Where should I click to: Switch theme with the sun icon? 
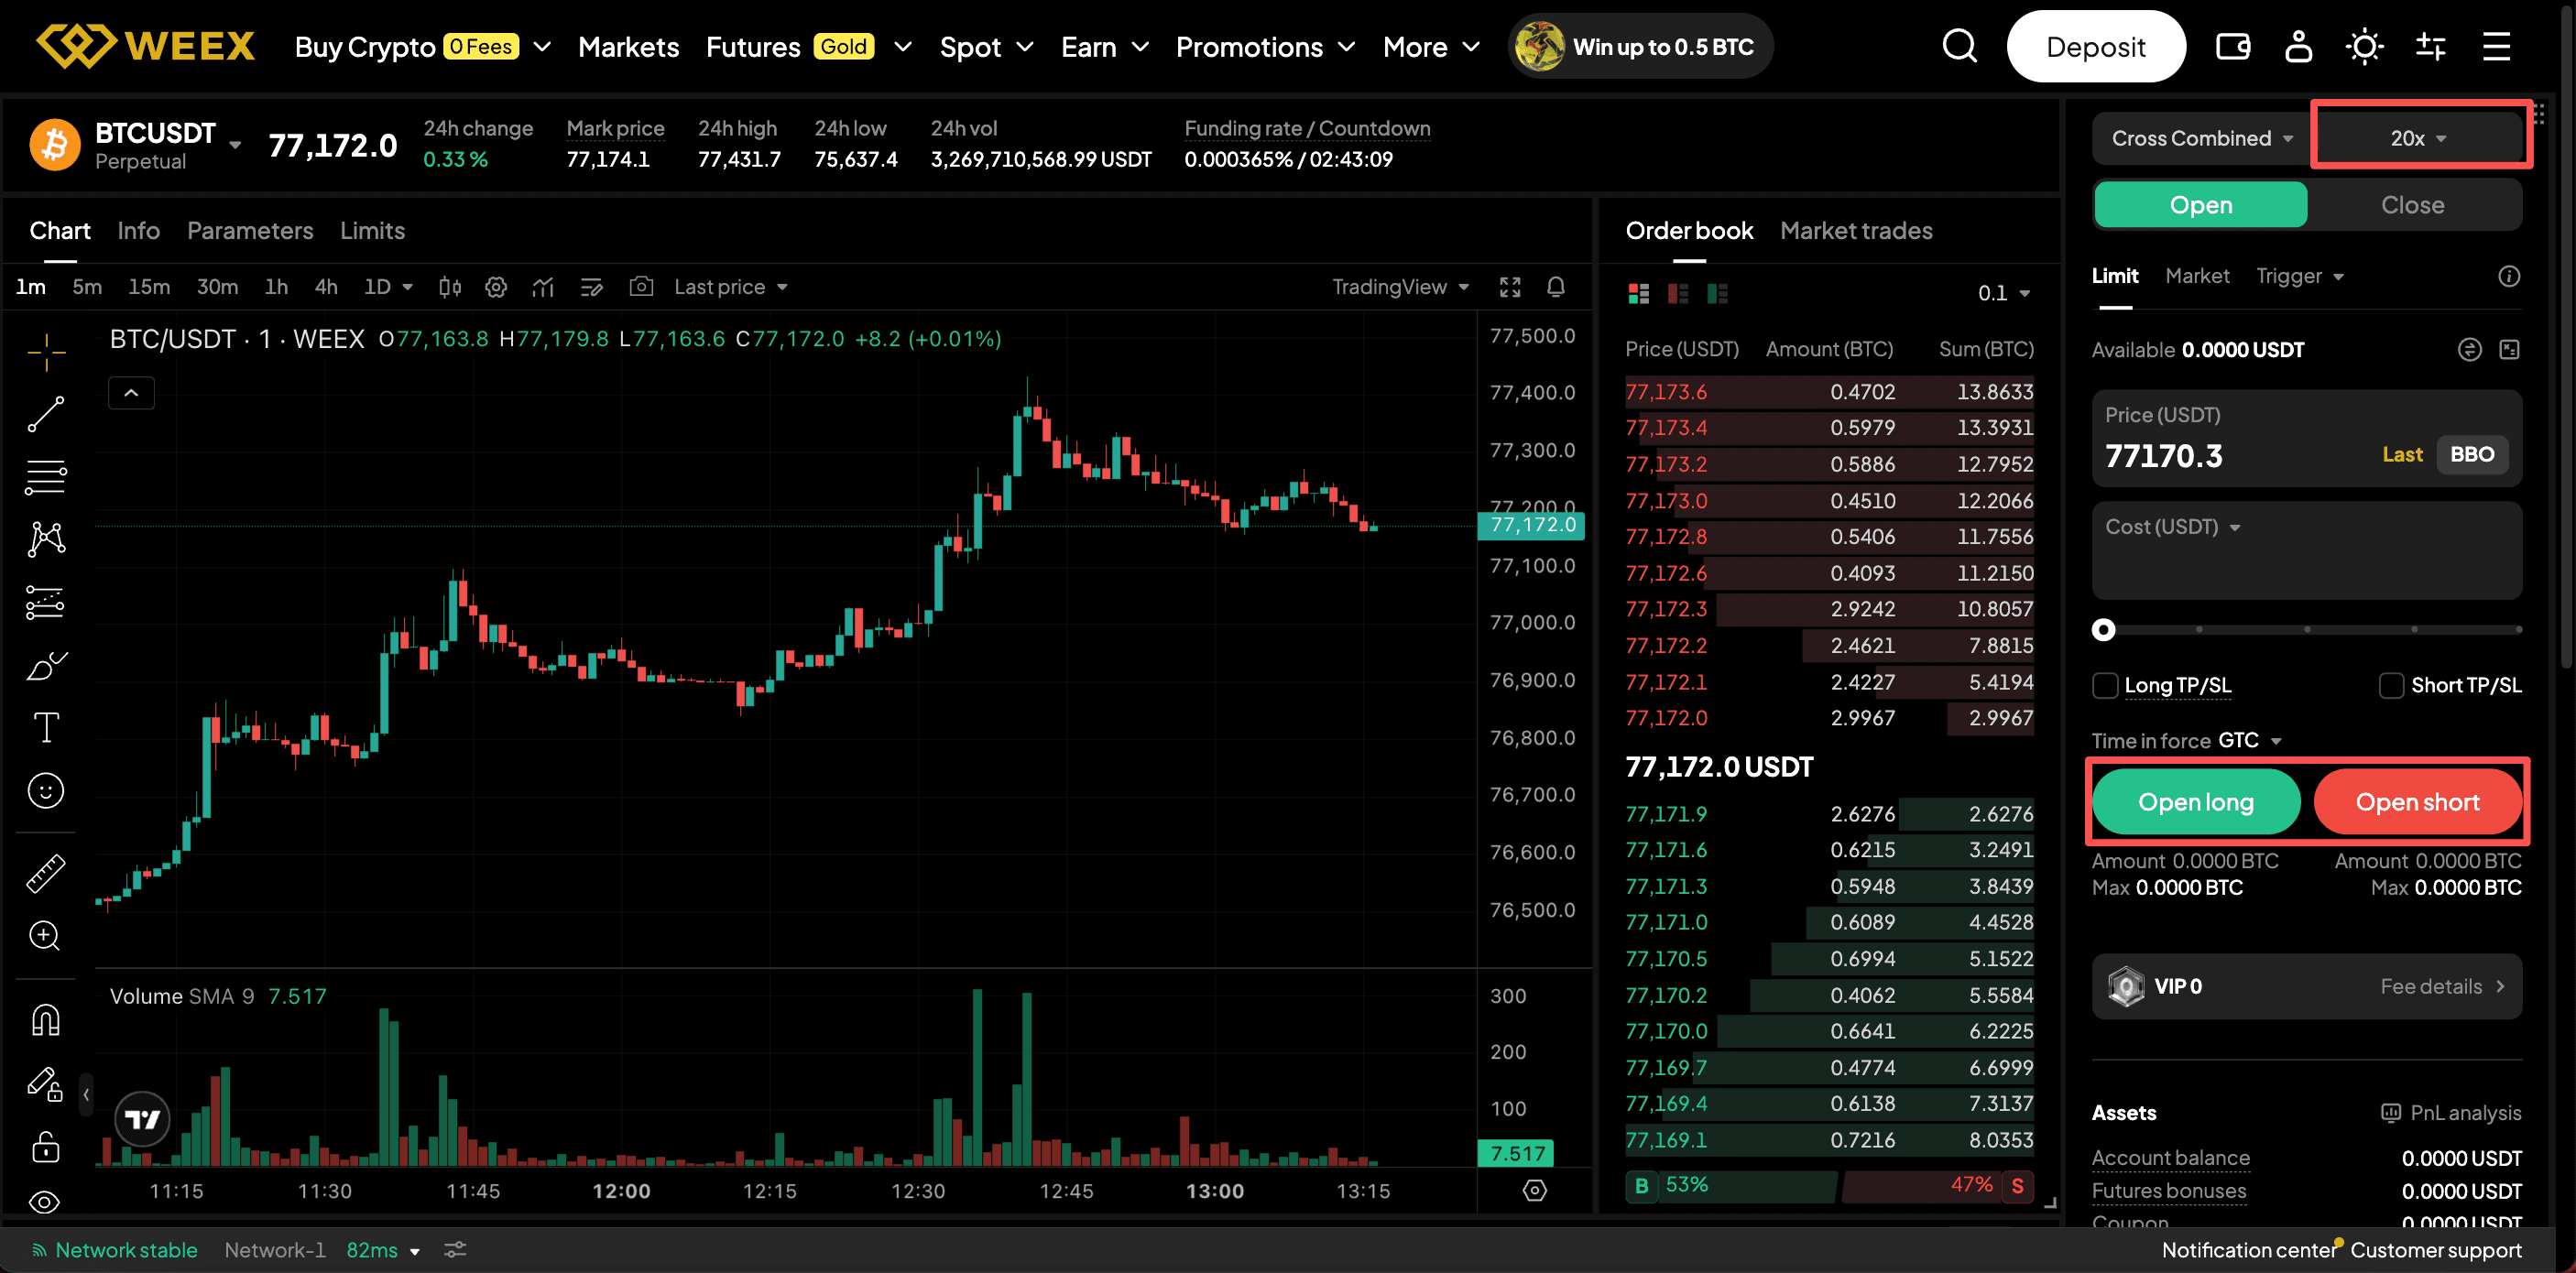coord(2364,46)
